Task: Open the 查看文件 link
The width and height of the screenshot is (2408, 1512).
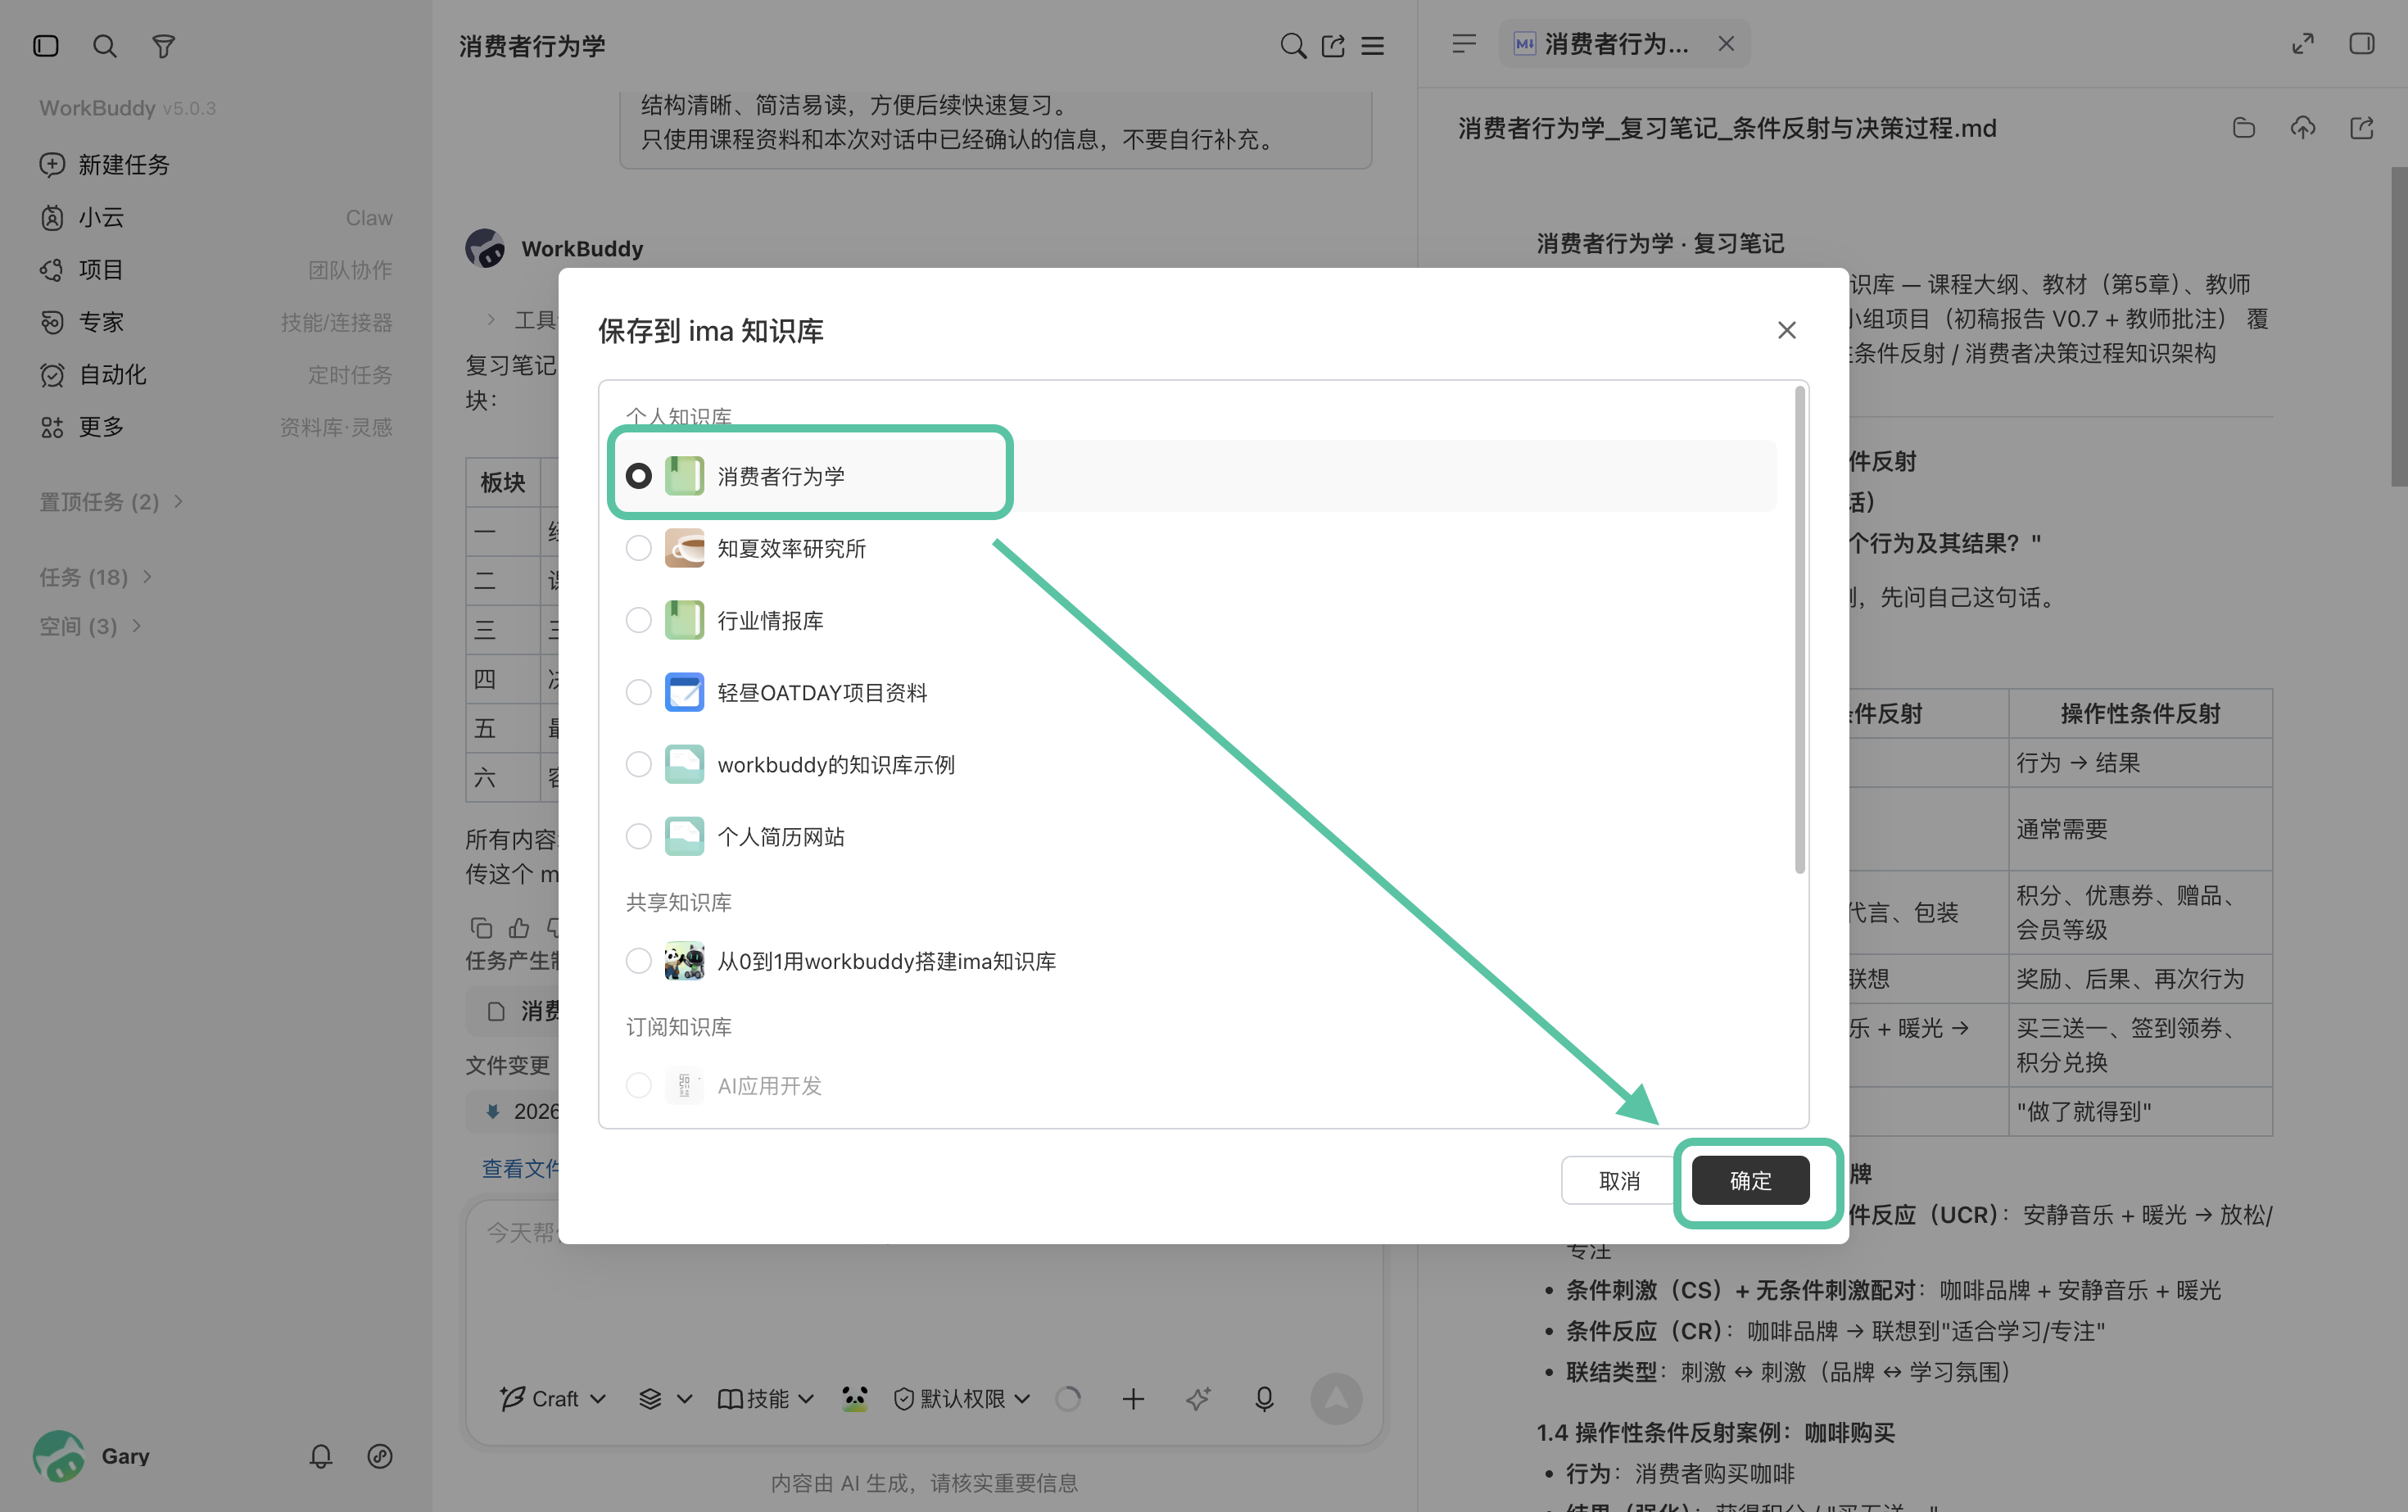Action: 520,1168
